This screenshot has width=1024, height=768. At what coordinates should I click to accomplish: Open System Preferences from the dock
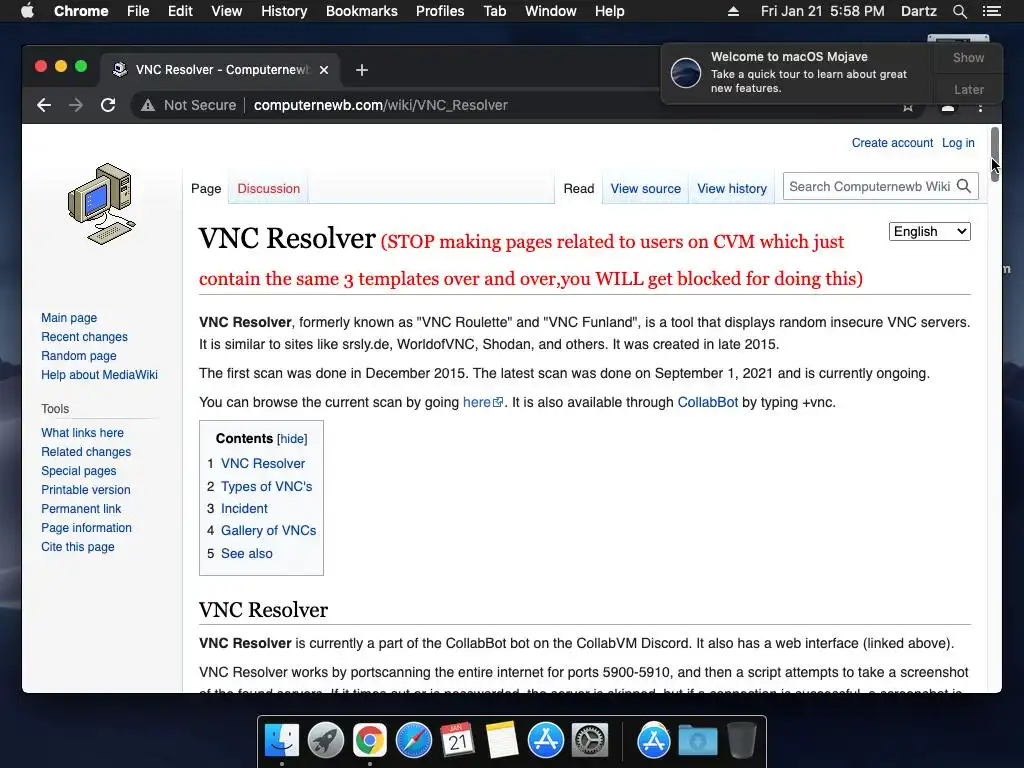[590, 741]
